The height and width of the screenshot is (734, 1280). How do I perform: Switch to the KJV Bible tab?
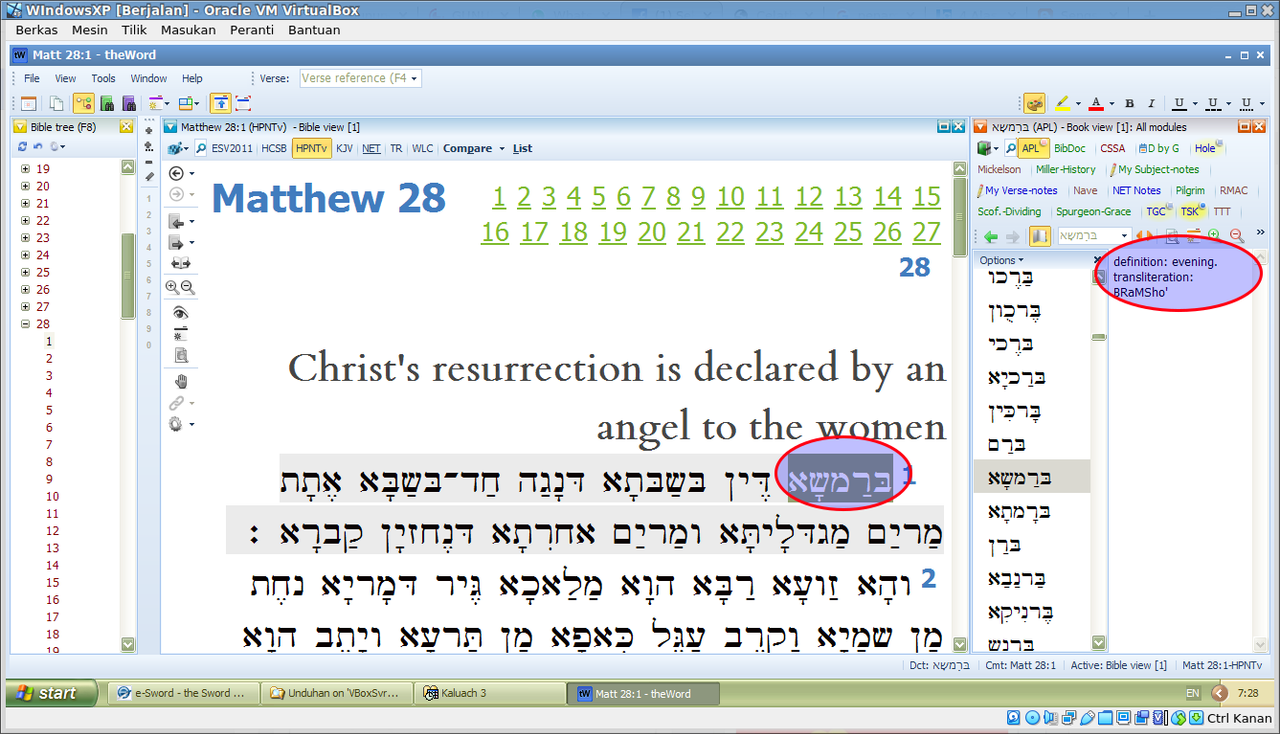point(344,148)
